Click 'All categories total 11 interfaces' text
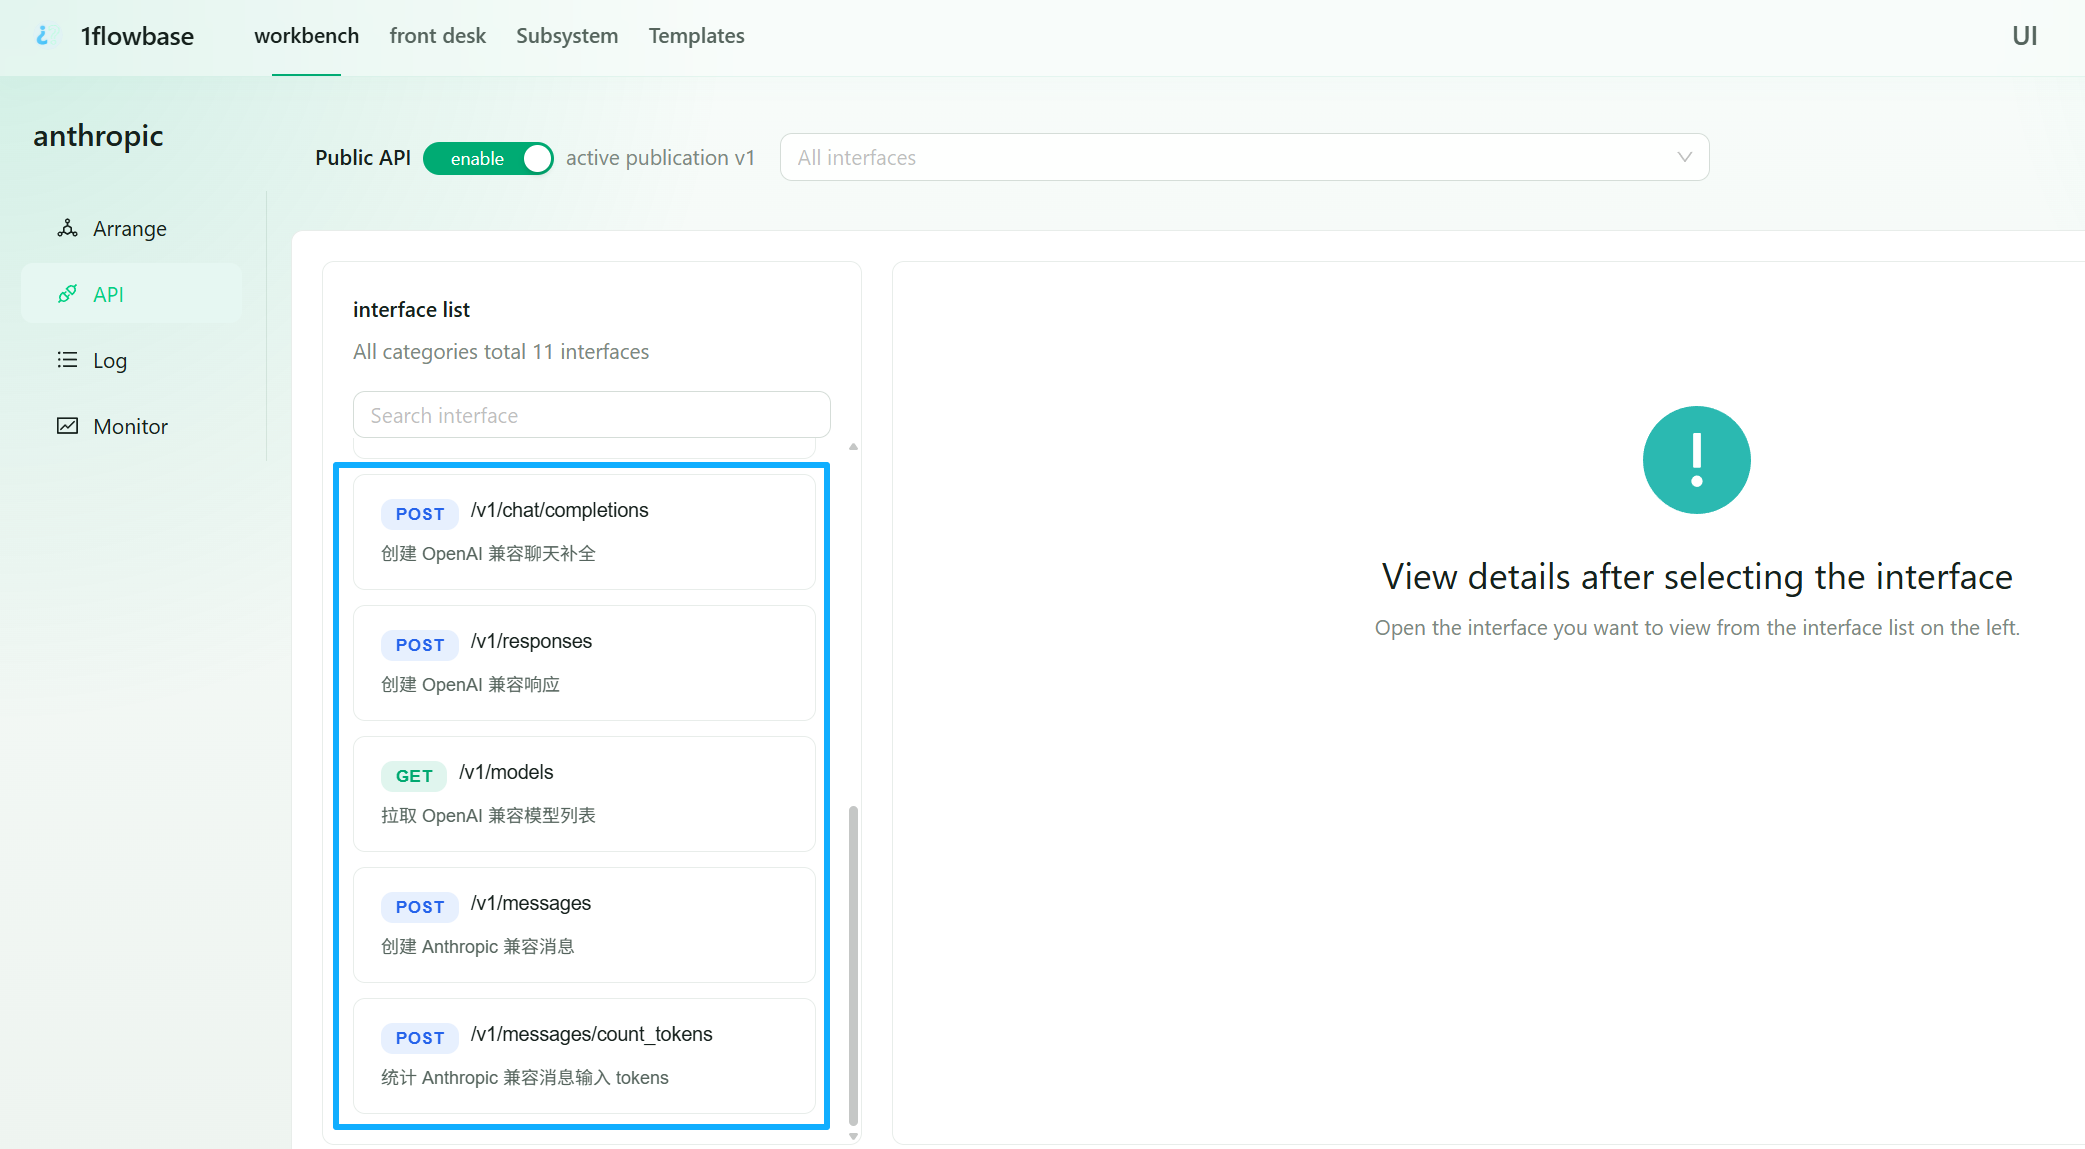The height and width of the screenshot is (1149, 2085). pos(501,352)
